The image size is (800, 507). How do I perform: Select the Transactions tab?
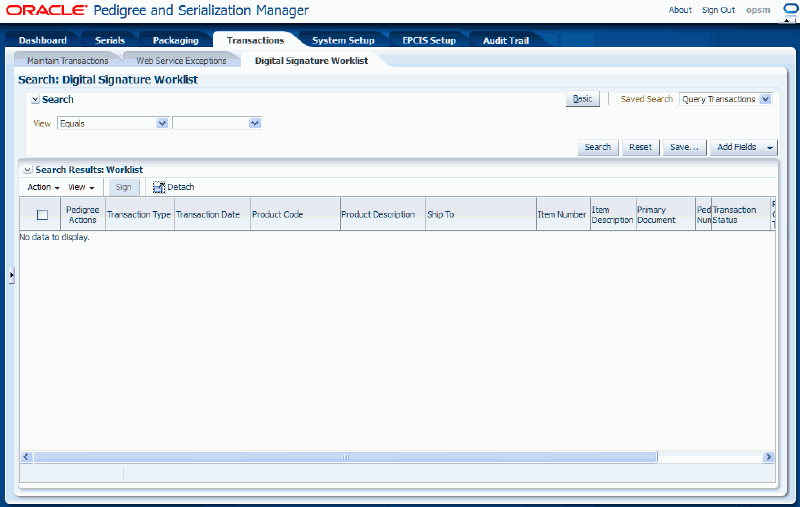coord(255,40)
